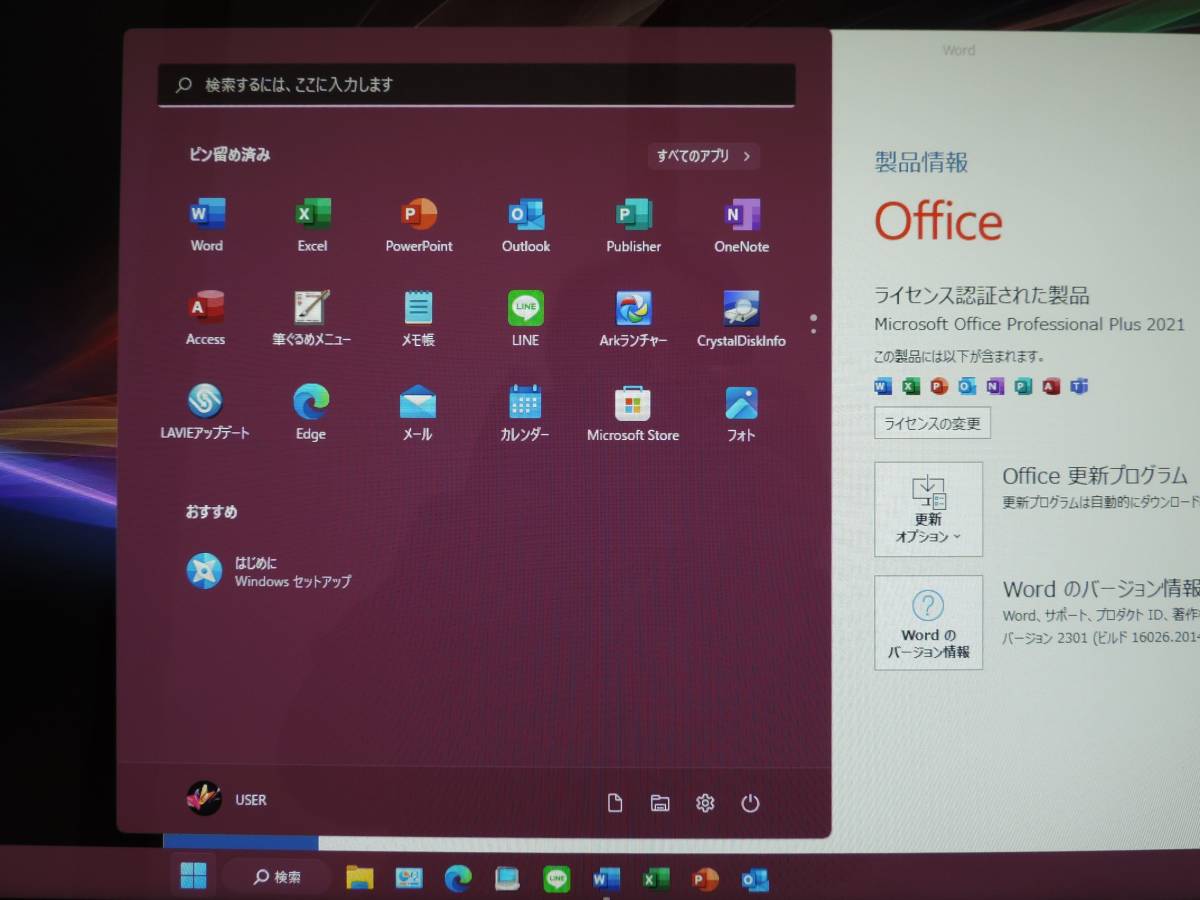1200x900 pixels.
Task: Open Documents icon in Start menu footer
Action: (615, 803)
